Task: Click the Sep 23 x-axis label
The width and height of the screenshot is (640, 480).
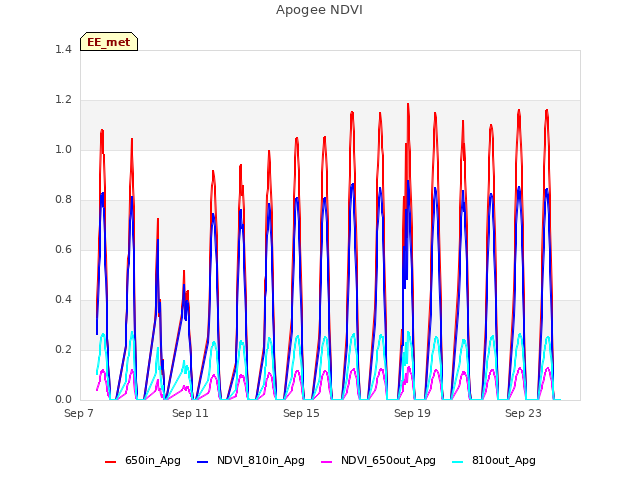Action: [x=523, y=413]
